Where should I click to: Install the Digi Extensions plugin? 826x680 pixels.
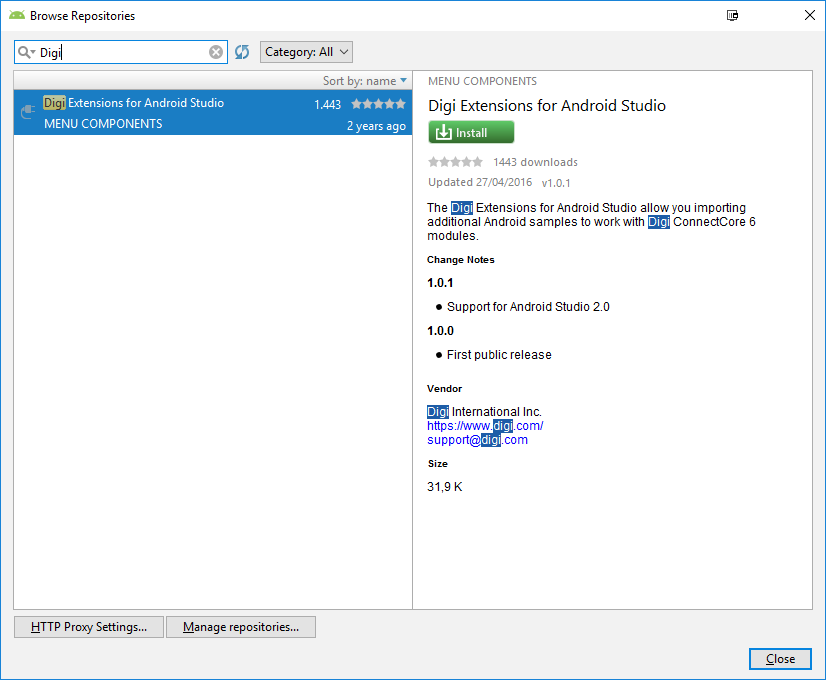point(471,132)
